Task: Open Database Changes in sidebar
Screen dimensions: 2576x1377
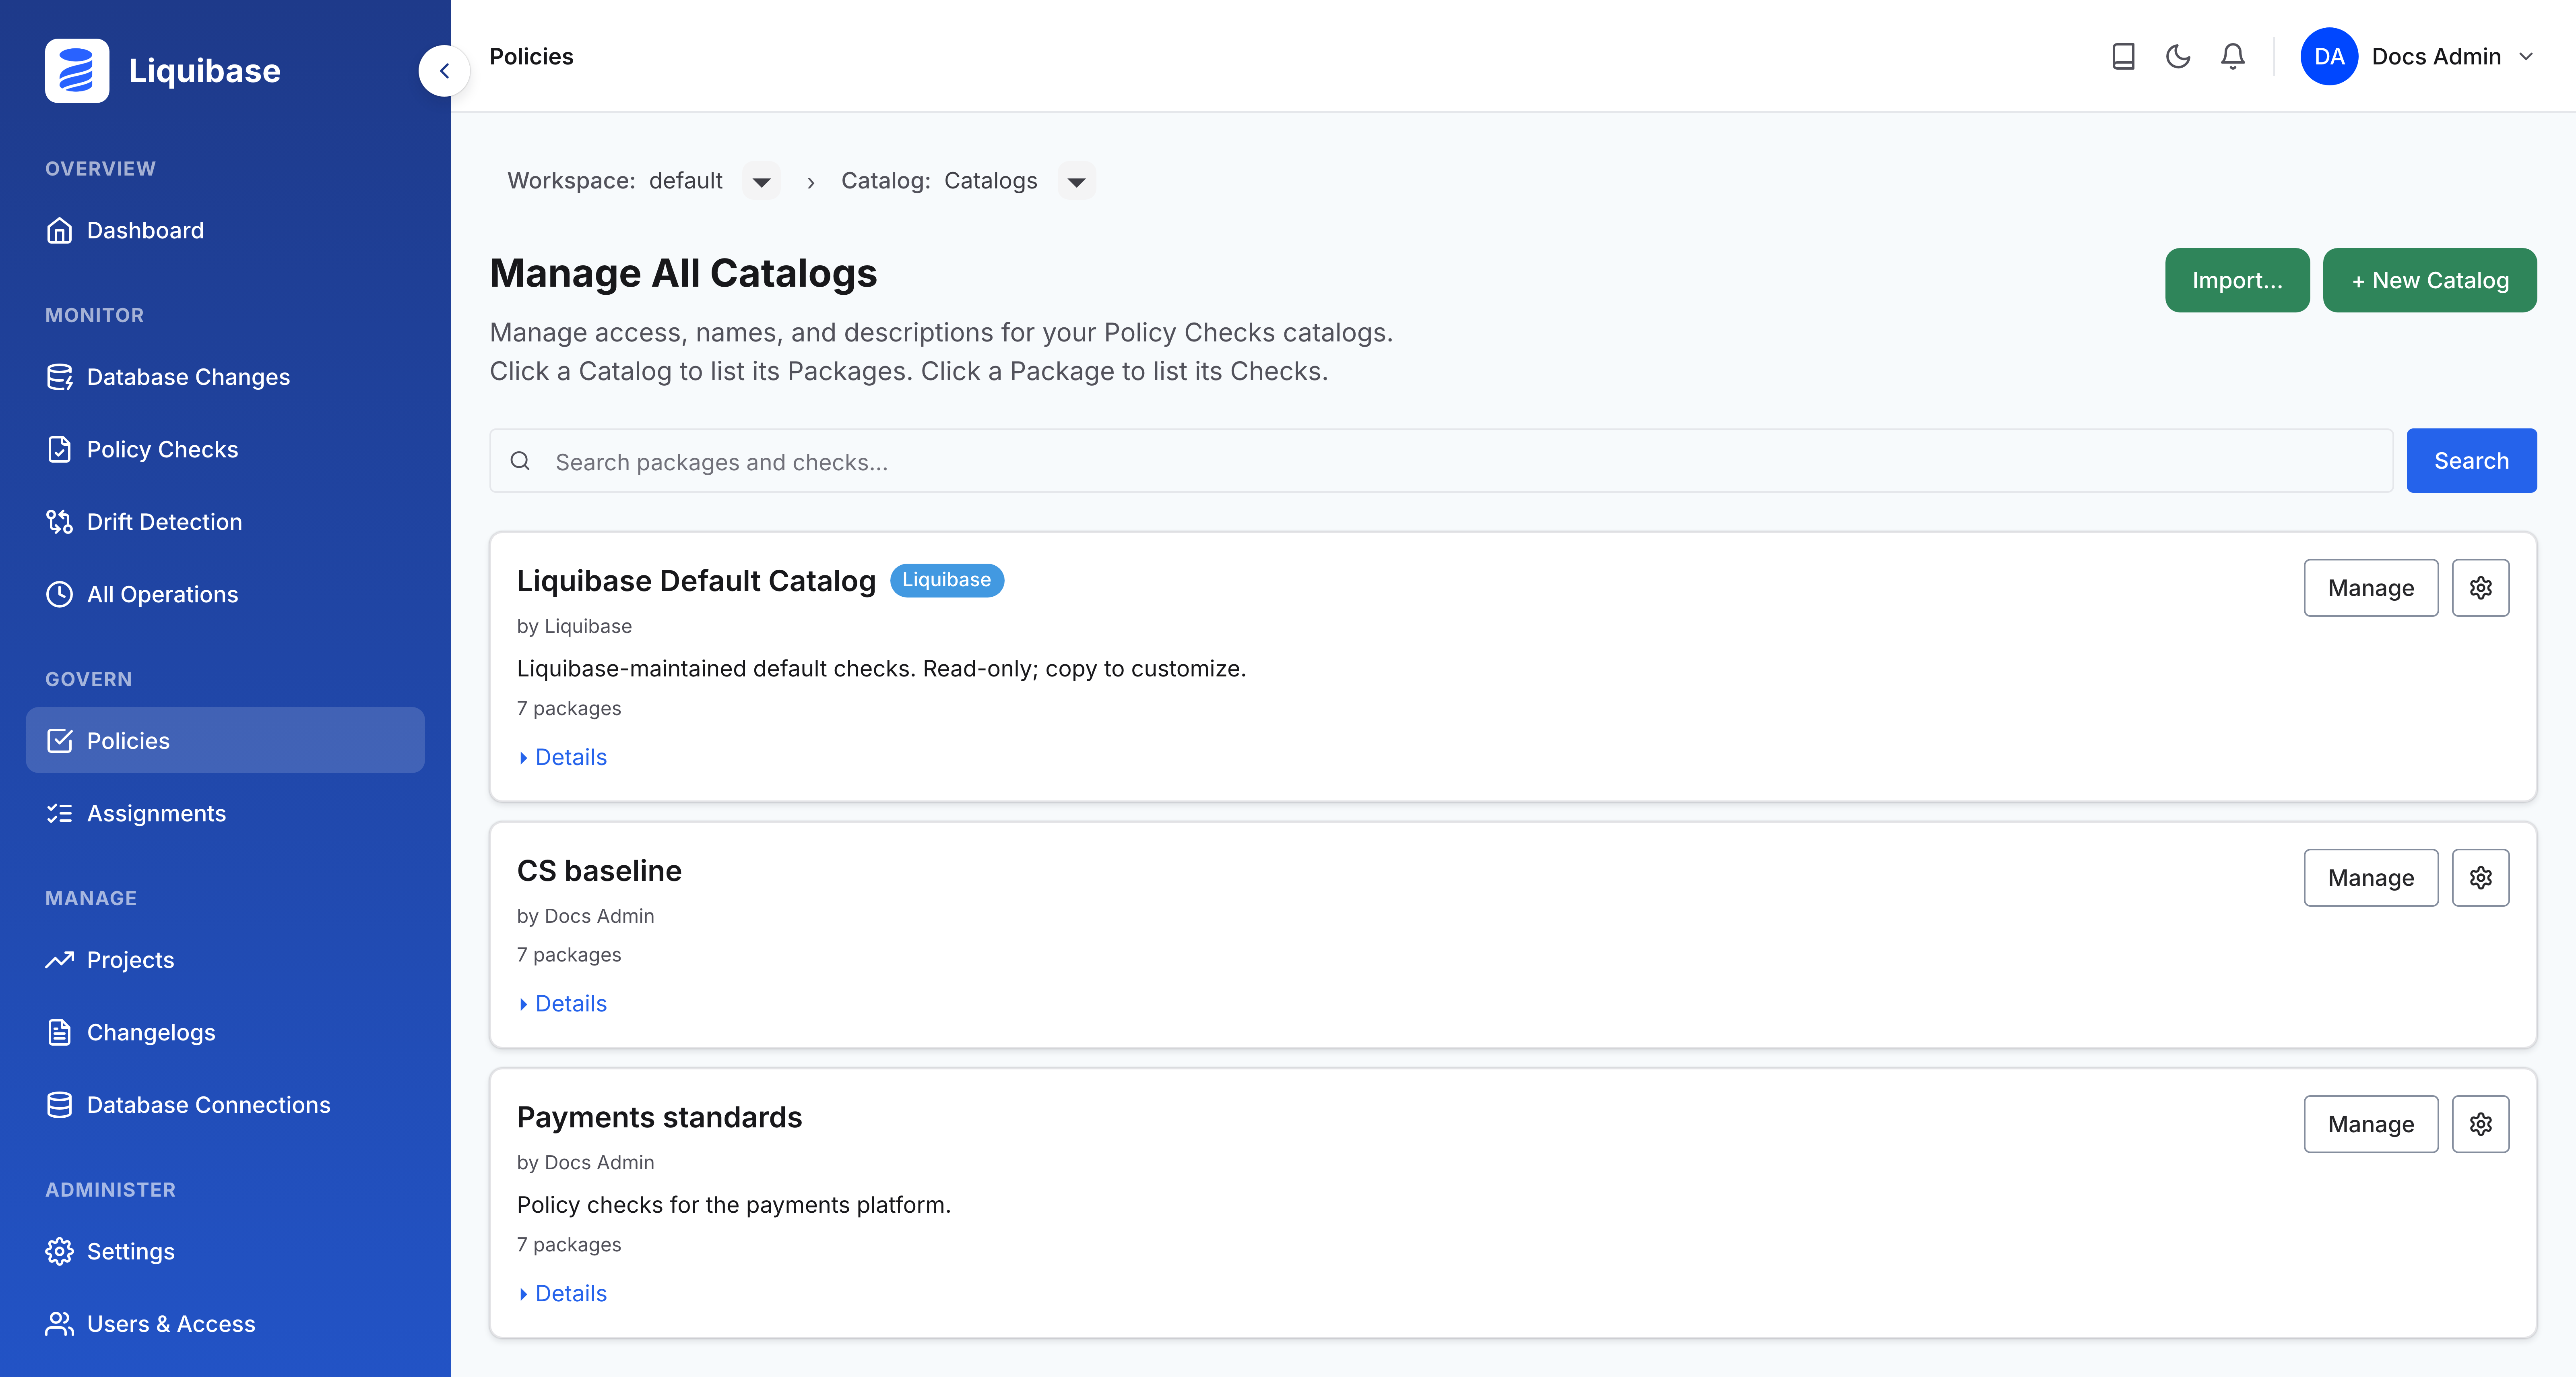Action: coord(225,377)
